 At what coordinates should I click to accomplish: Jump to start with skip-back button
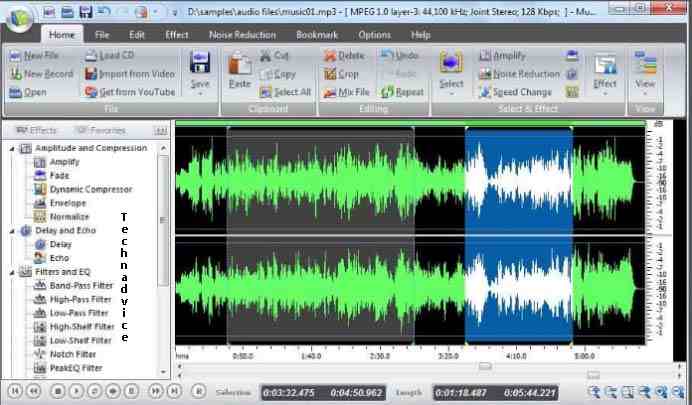(x=15, y=391)
